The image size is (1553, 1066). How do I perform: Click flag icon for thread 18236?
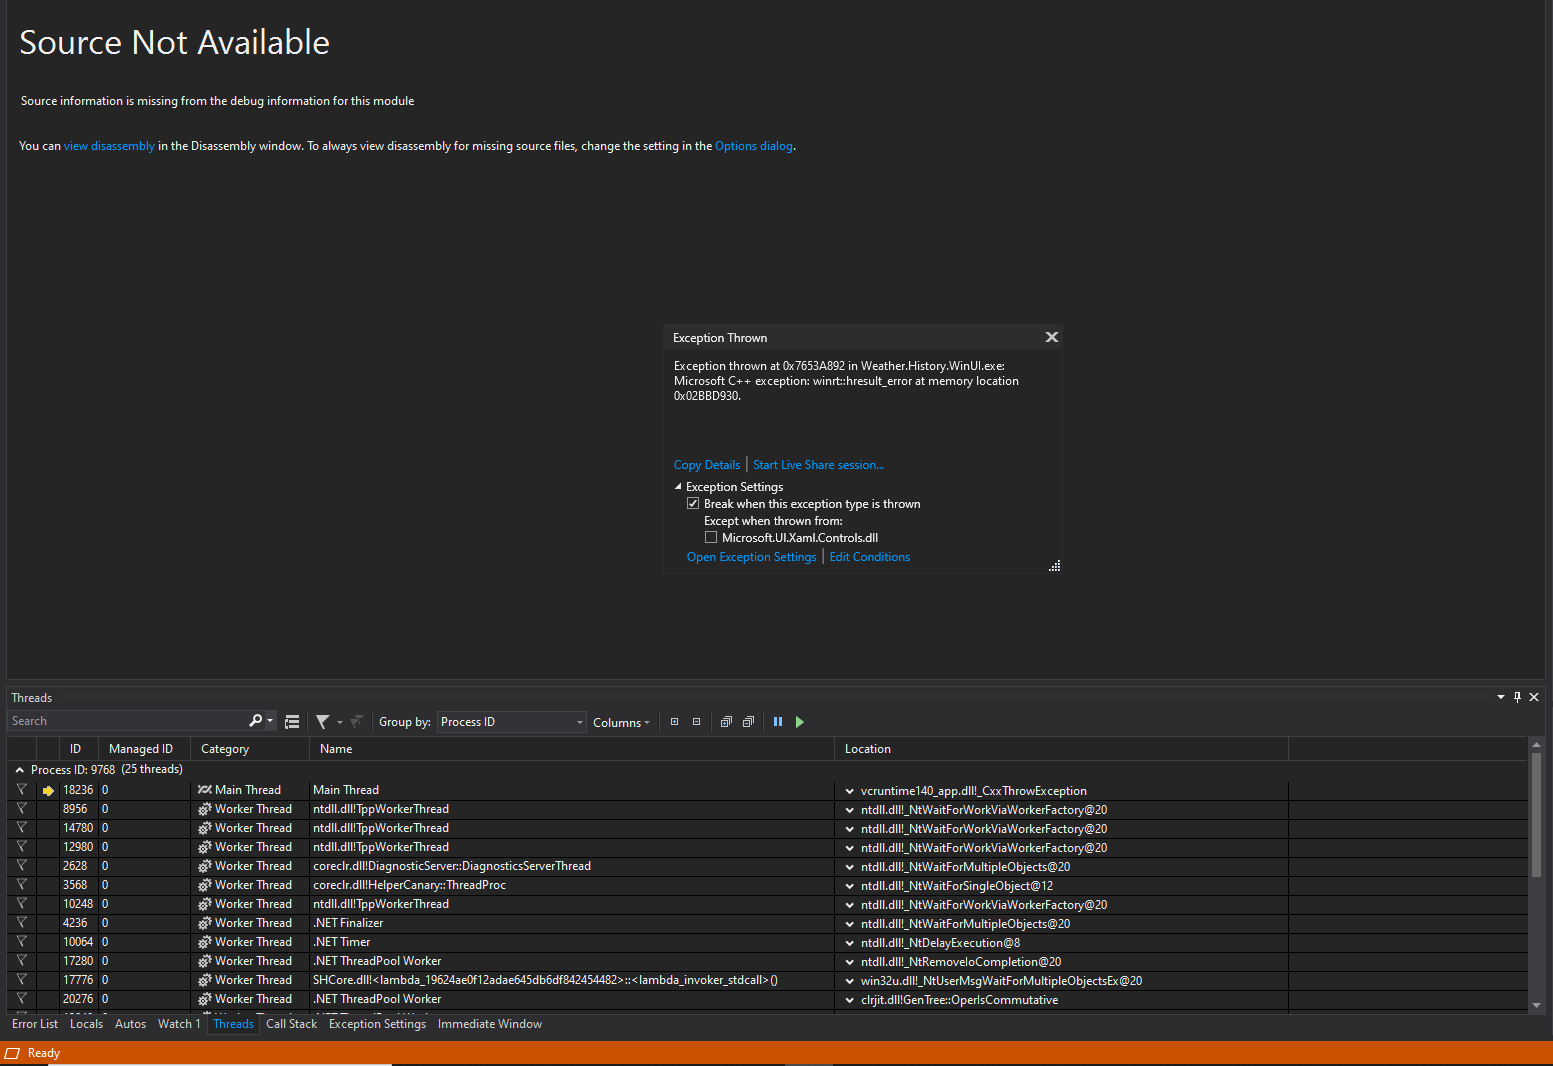click(x=21, y=790)
